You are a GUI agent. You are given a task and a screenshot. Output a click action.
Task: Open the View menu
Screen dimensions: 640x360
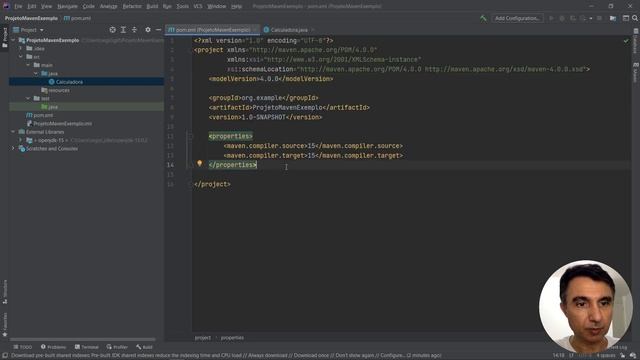tap(47, 7)
